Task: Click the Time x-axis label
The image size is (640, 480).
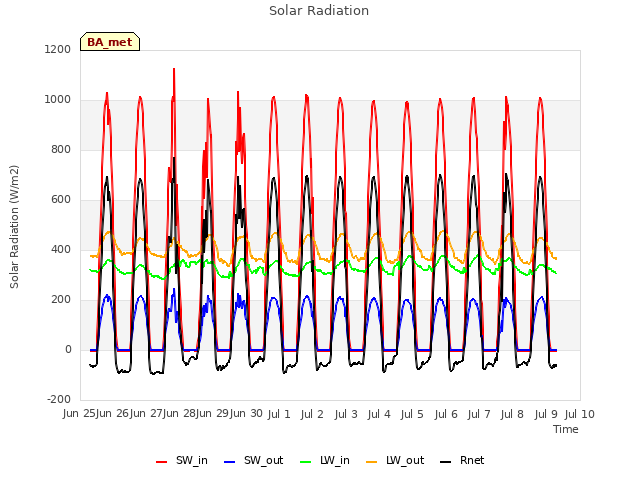Action: 566,429
